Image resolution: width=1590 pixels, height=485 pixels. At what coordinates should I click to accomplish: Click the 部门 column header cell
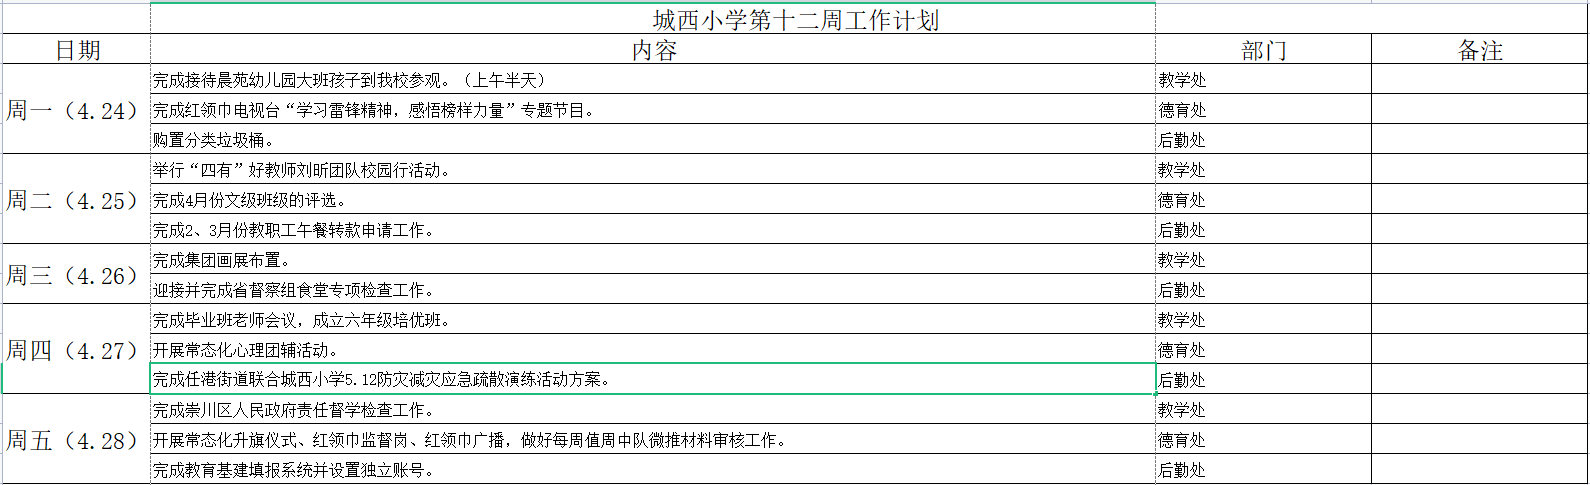(x=1263, y=49)
